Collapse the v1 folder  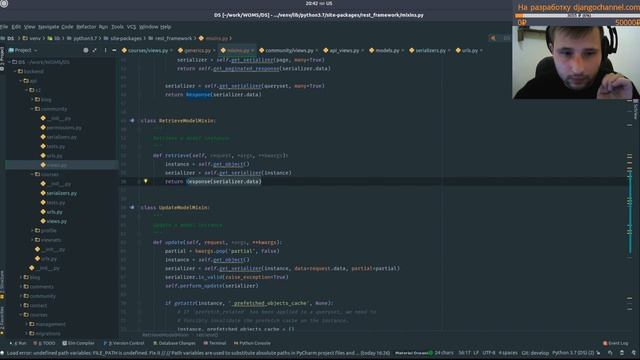(27, 90)
